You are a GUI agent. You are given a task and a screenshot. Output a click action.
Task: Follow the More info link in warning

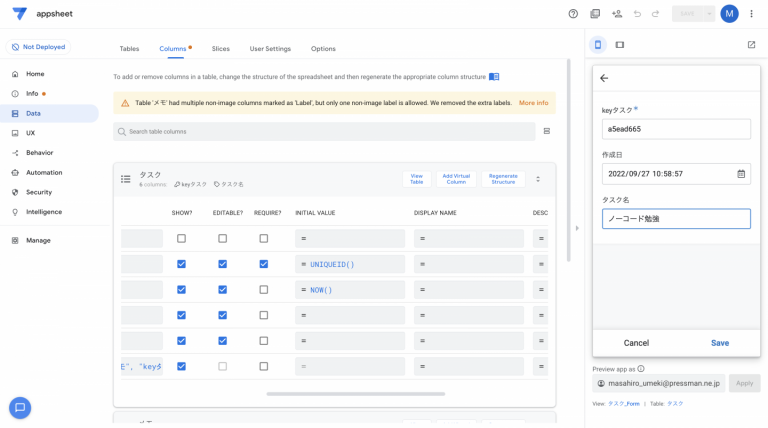tap(533, 103)
